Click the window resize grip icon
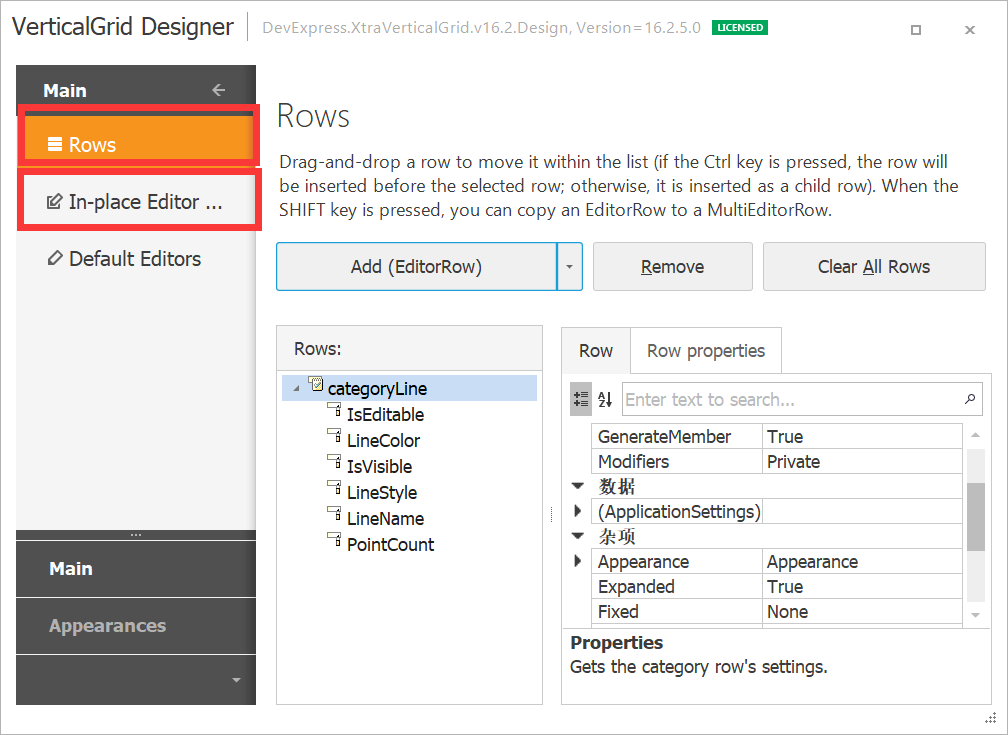1008x735 pixels. click(991, 718)
